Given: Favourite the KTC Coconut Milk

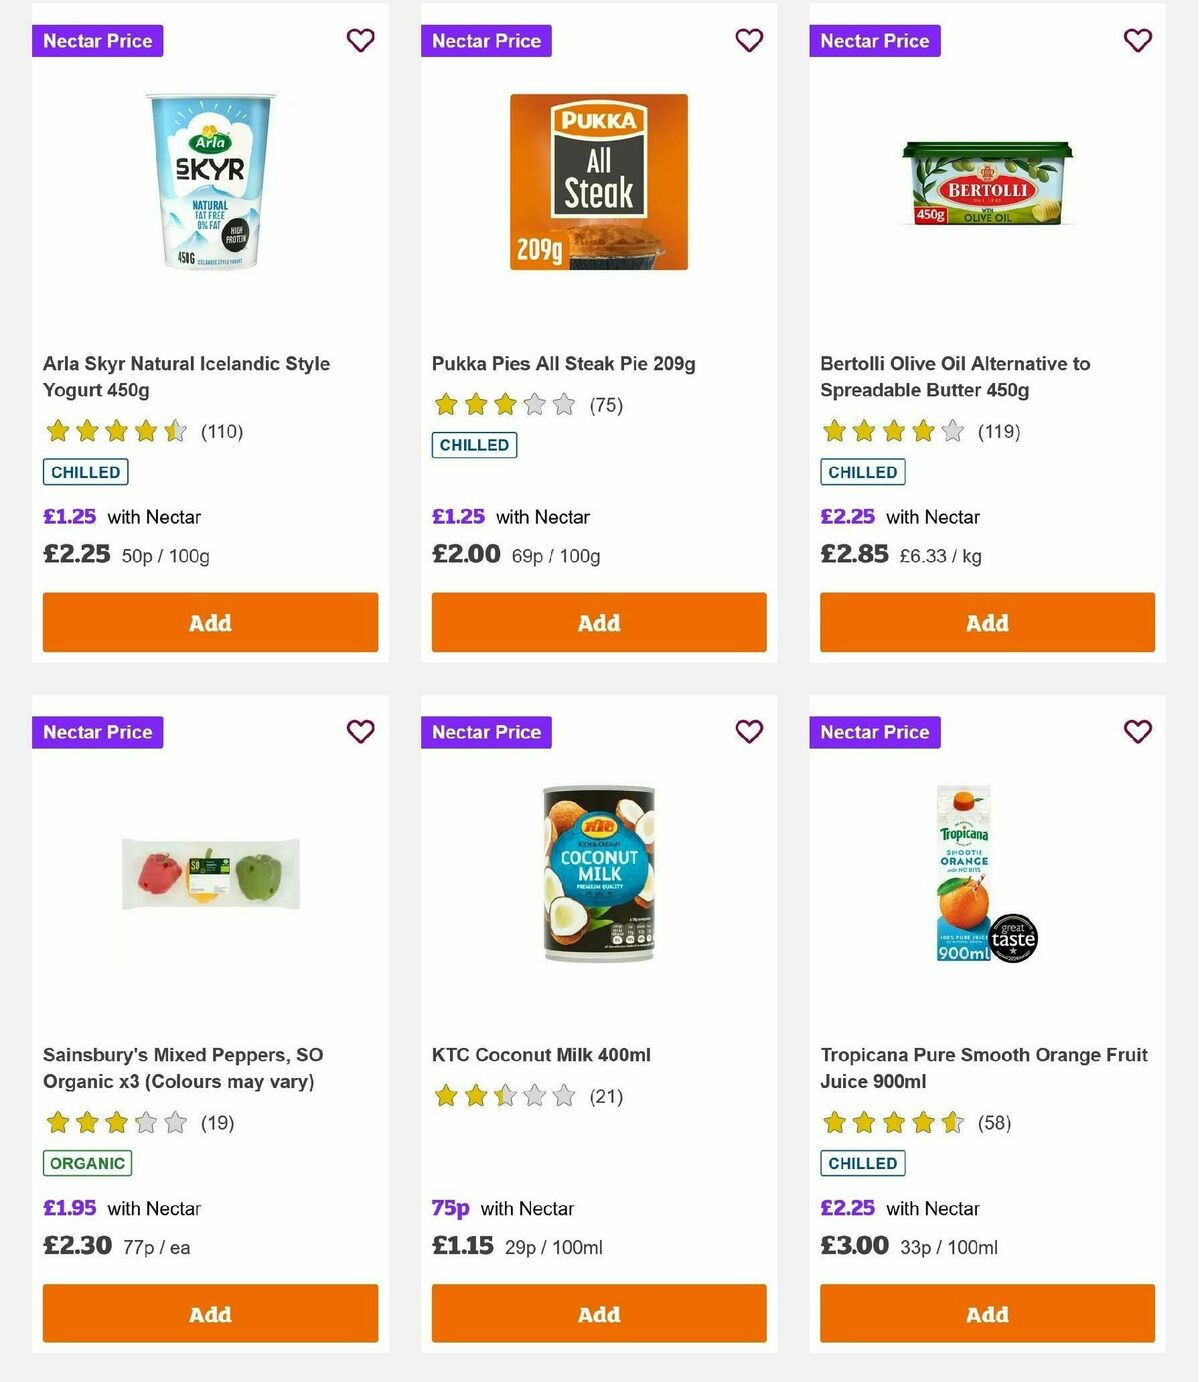Looking at the screenshot, I should [749, 732].
